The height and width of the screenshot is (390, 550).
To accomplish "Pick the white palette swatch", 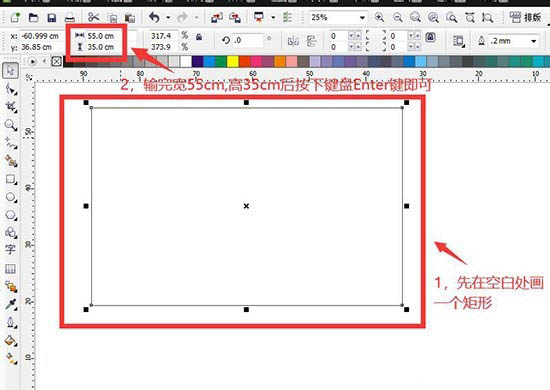I will point(186,61).
